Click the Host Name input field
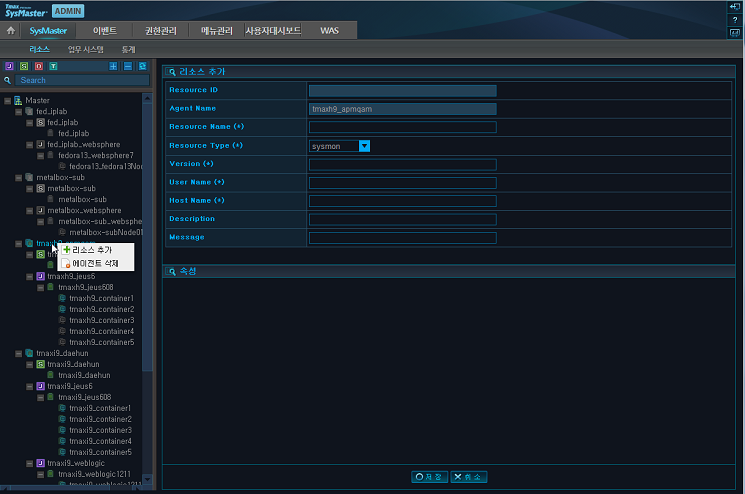The height and width of the screenshot is (494, 745). [402, 201]
